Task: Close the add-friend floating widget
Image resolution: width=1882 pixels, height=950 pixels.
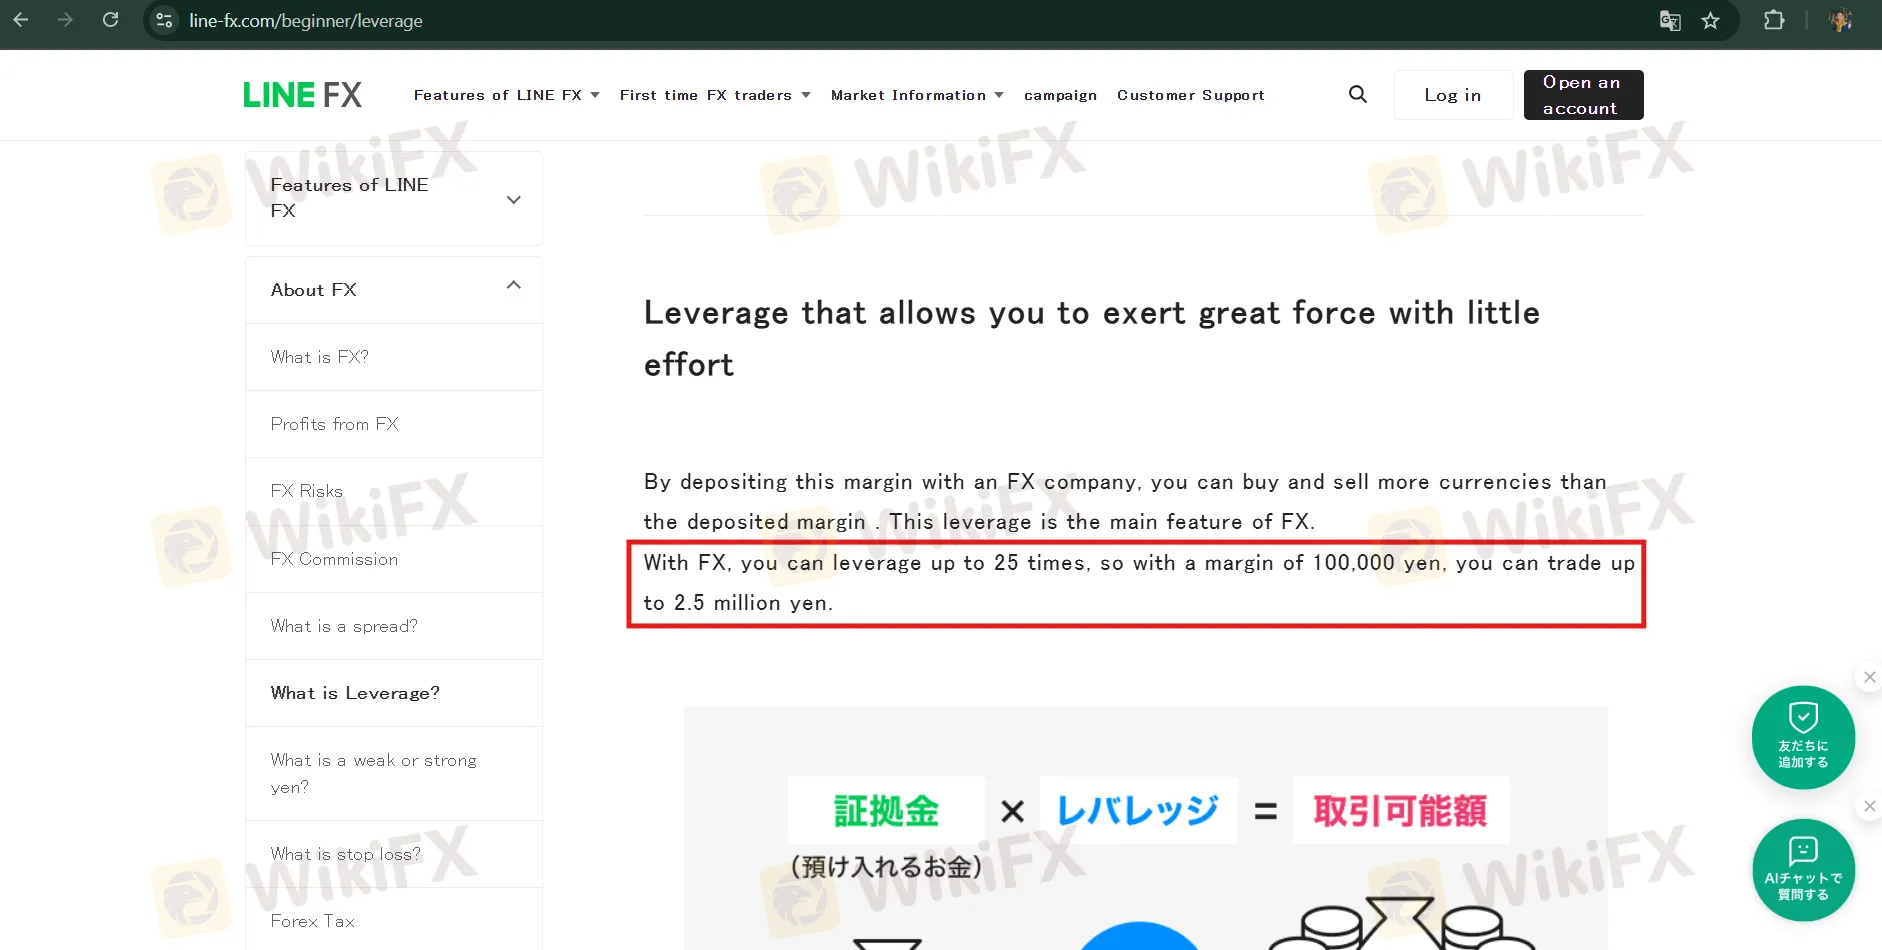Action: [1869, 677]
